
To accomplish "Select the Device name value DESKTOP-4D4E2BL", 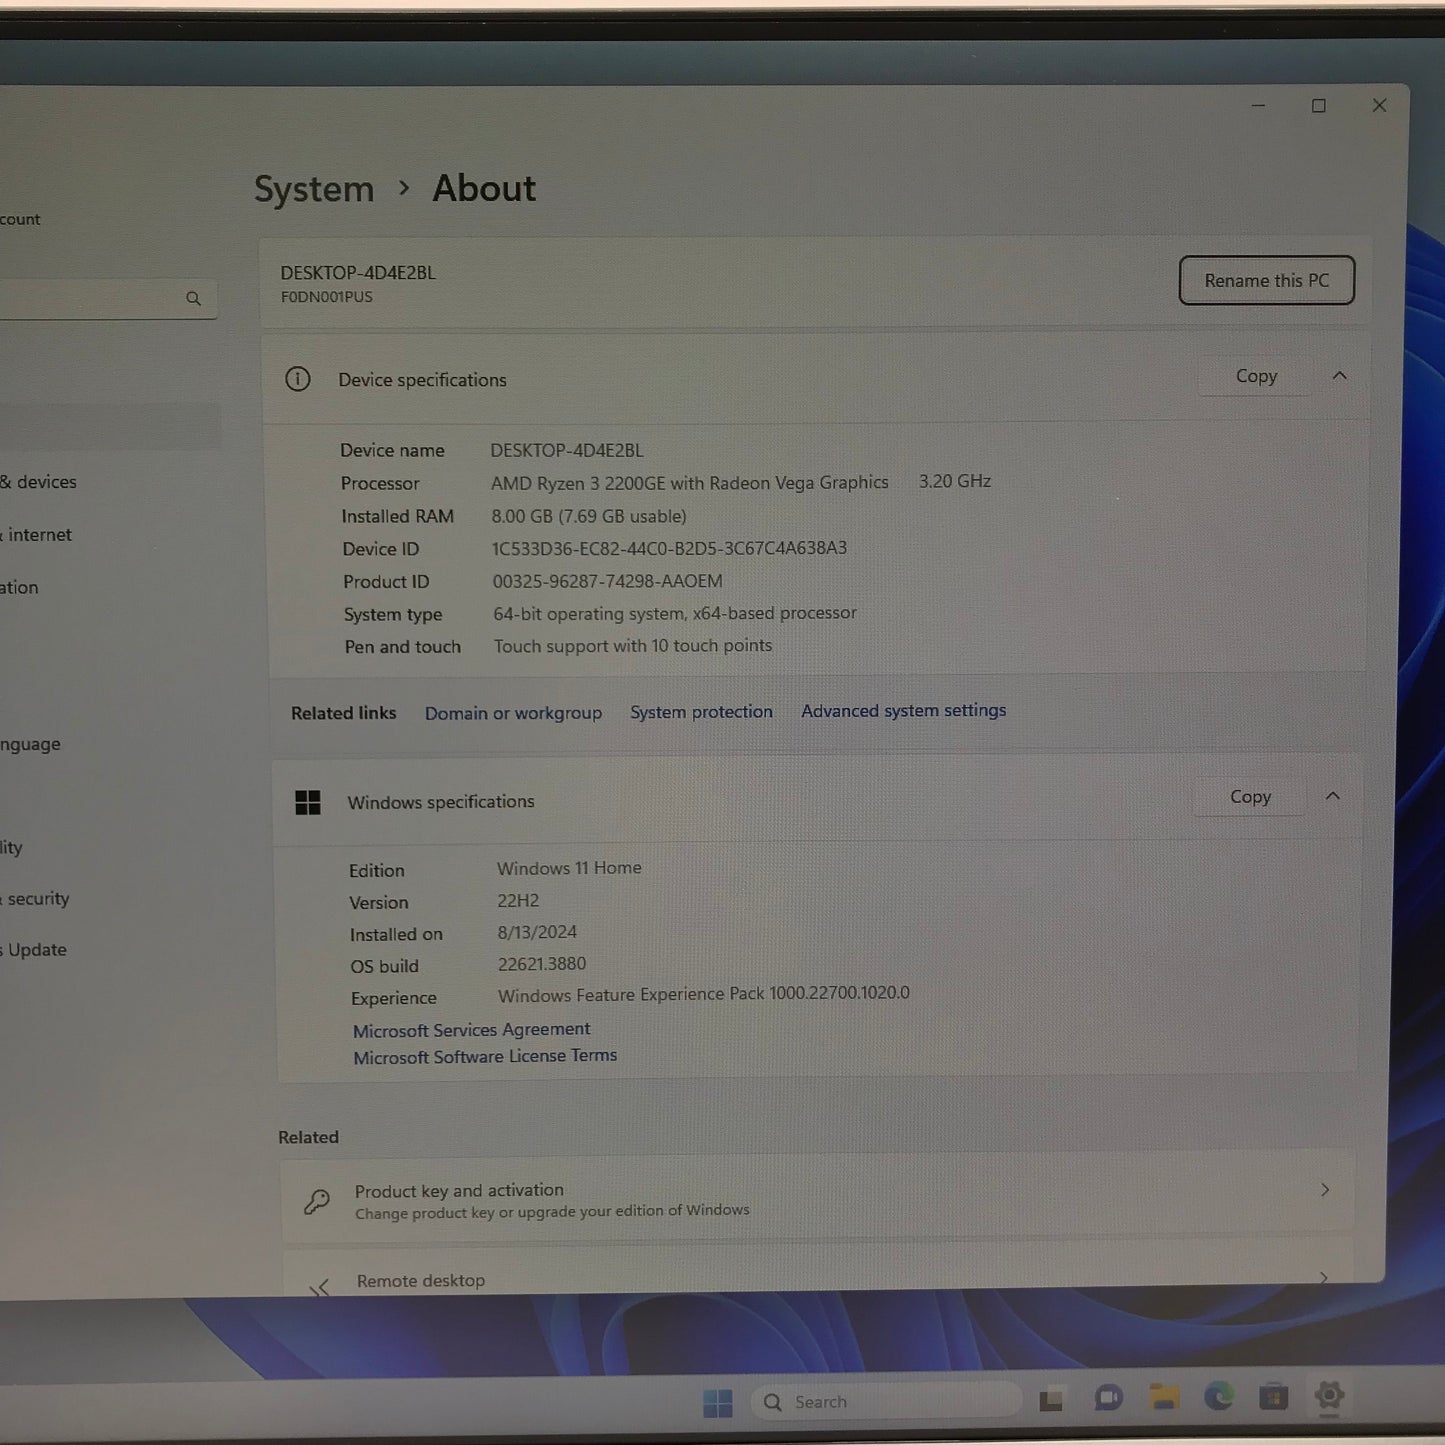I will coord(567,451).
